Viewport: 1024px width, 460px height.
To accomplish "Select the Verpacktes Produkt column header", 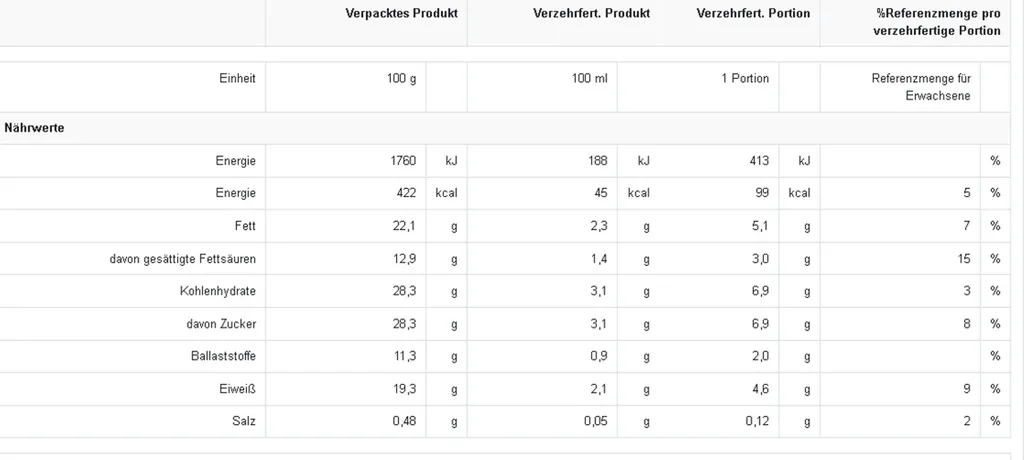I will [x=402, y=13].
